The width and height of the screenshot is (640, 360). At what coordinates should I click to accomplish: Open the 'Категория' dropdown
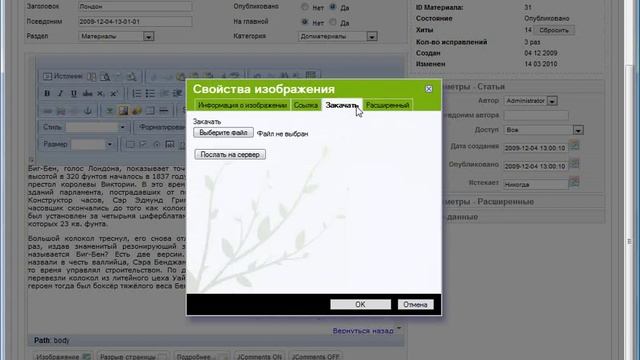coord(337,36)
